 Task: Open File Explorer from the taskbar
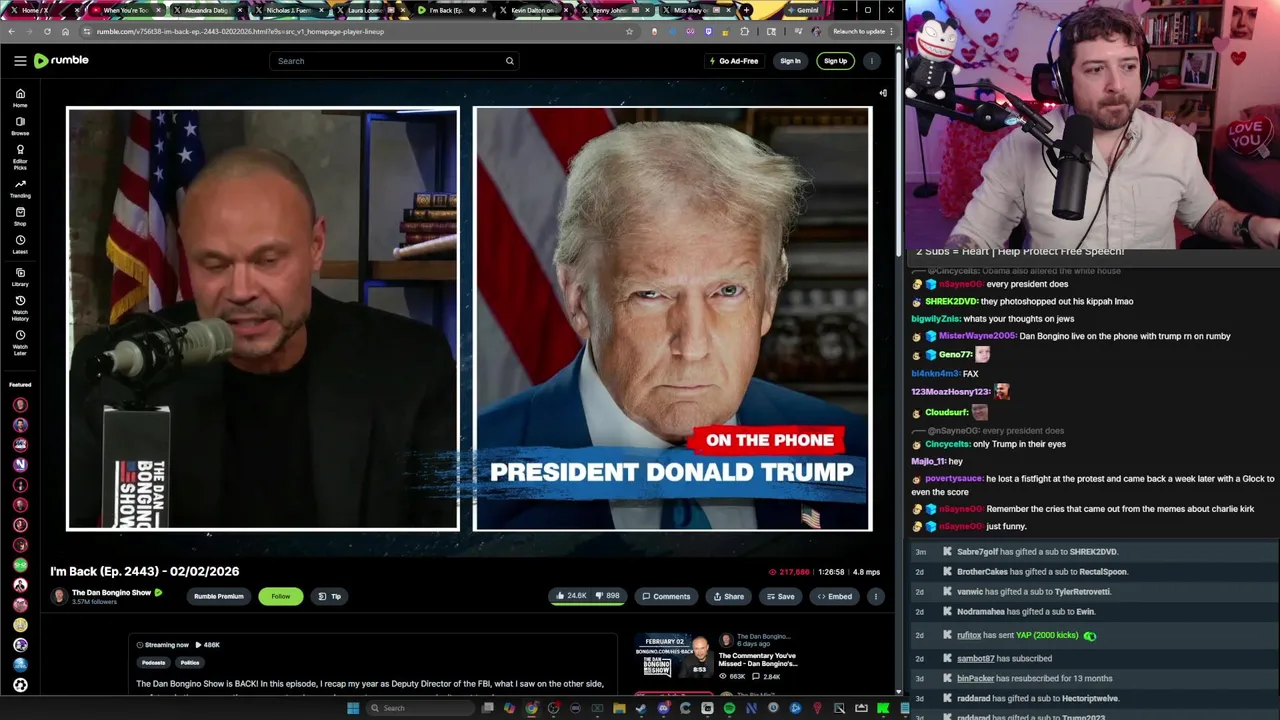click(619, 708)
